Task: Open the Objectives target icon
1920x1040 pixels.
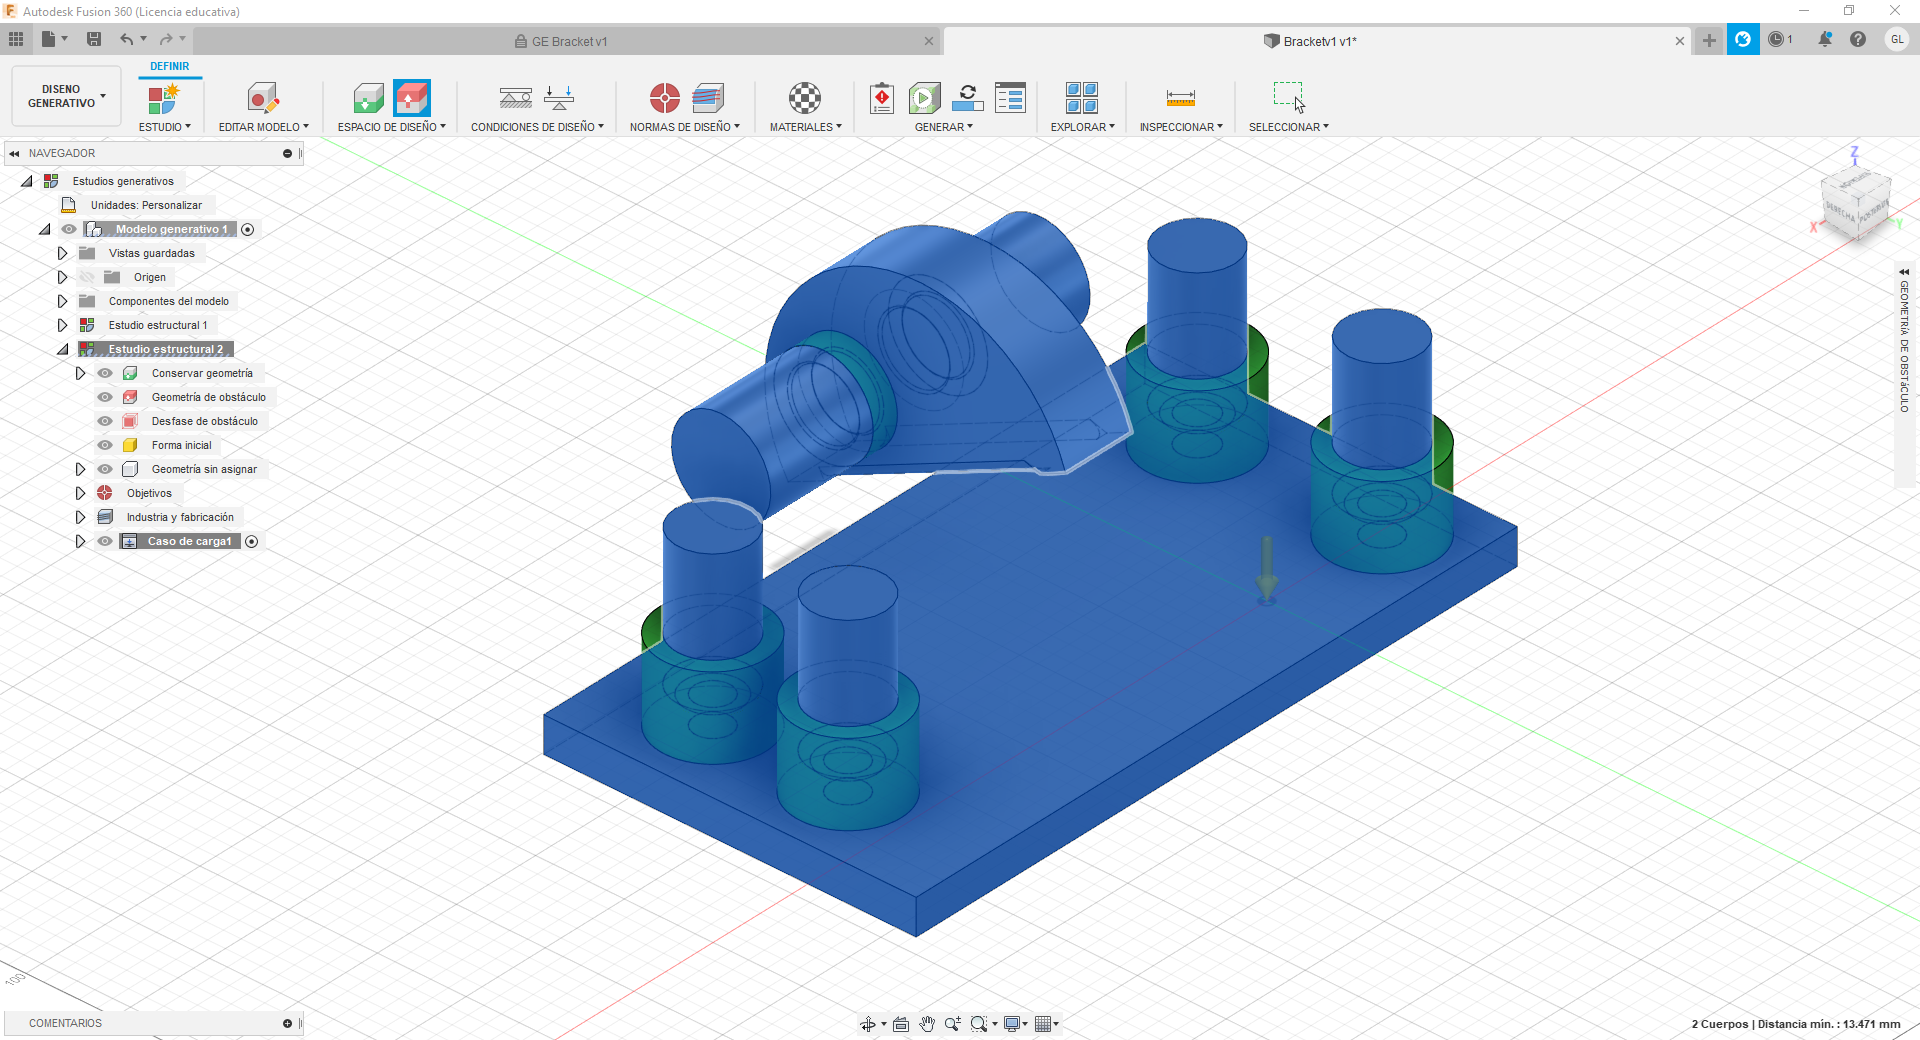Action: click(x=665, y=98)
